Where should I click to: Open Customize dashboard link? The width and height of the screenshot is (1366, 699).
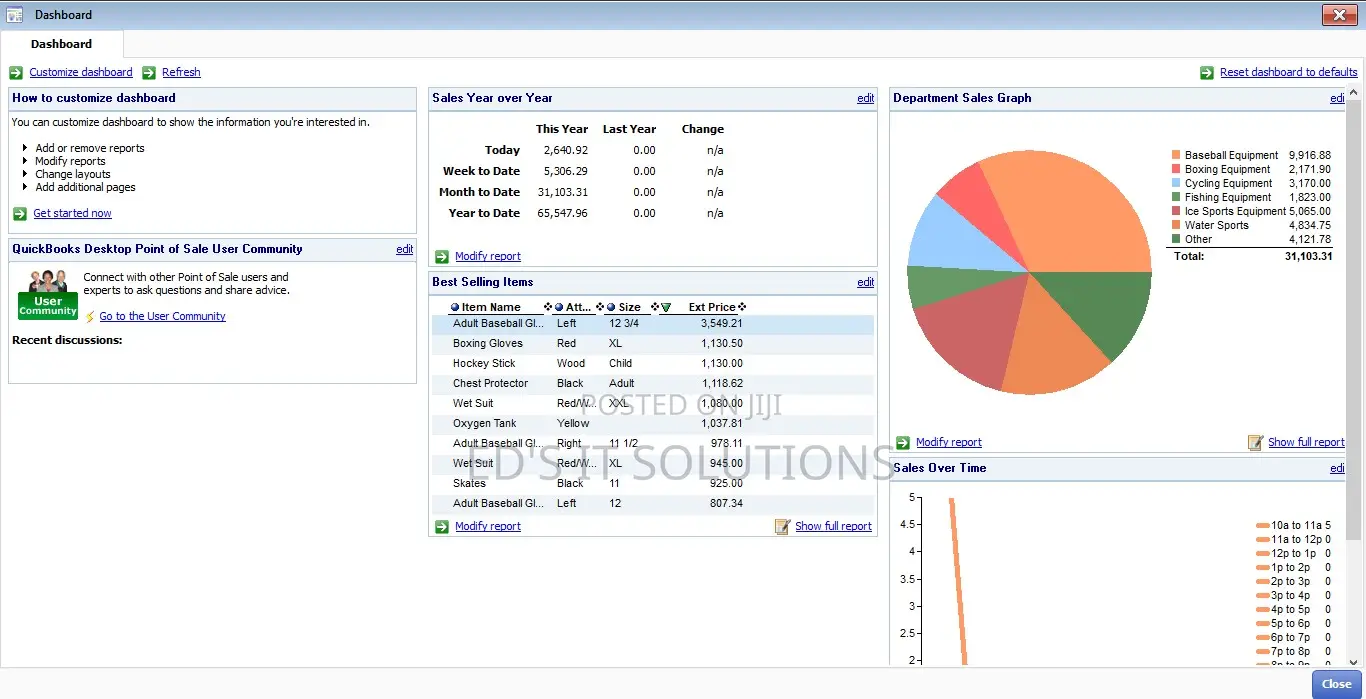81,72
